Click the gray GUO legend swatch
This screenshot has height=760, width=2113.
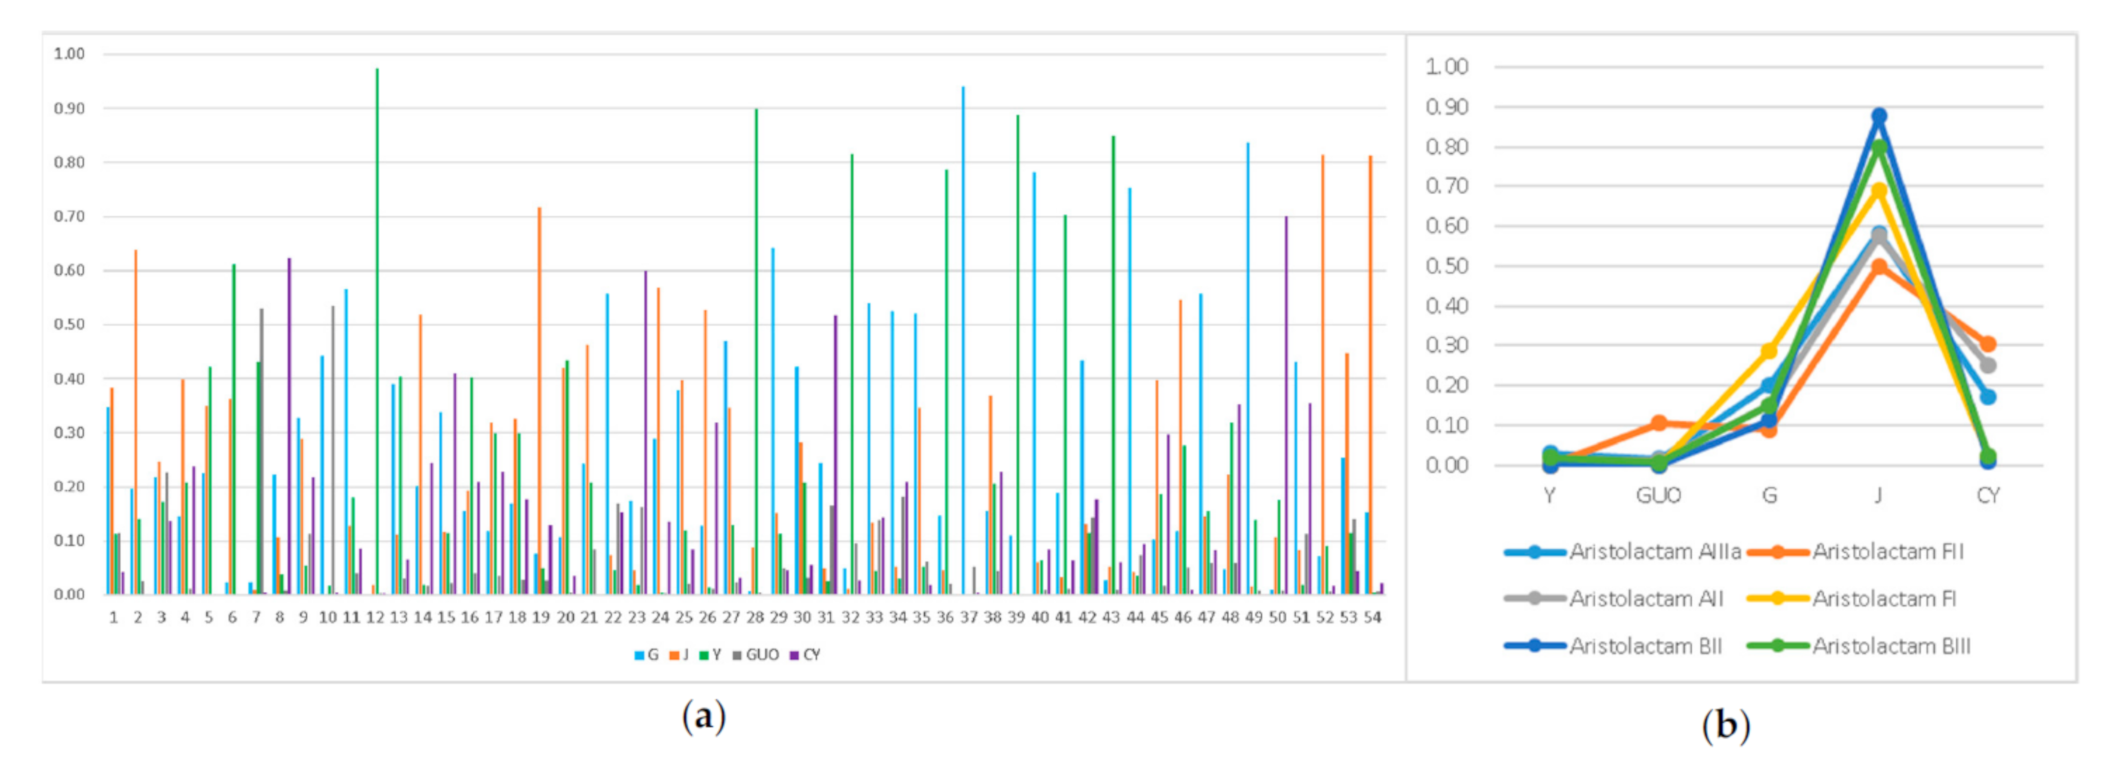point(737,655)
